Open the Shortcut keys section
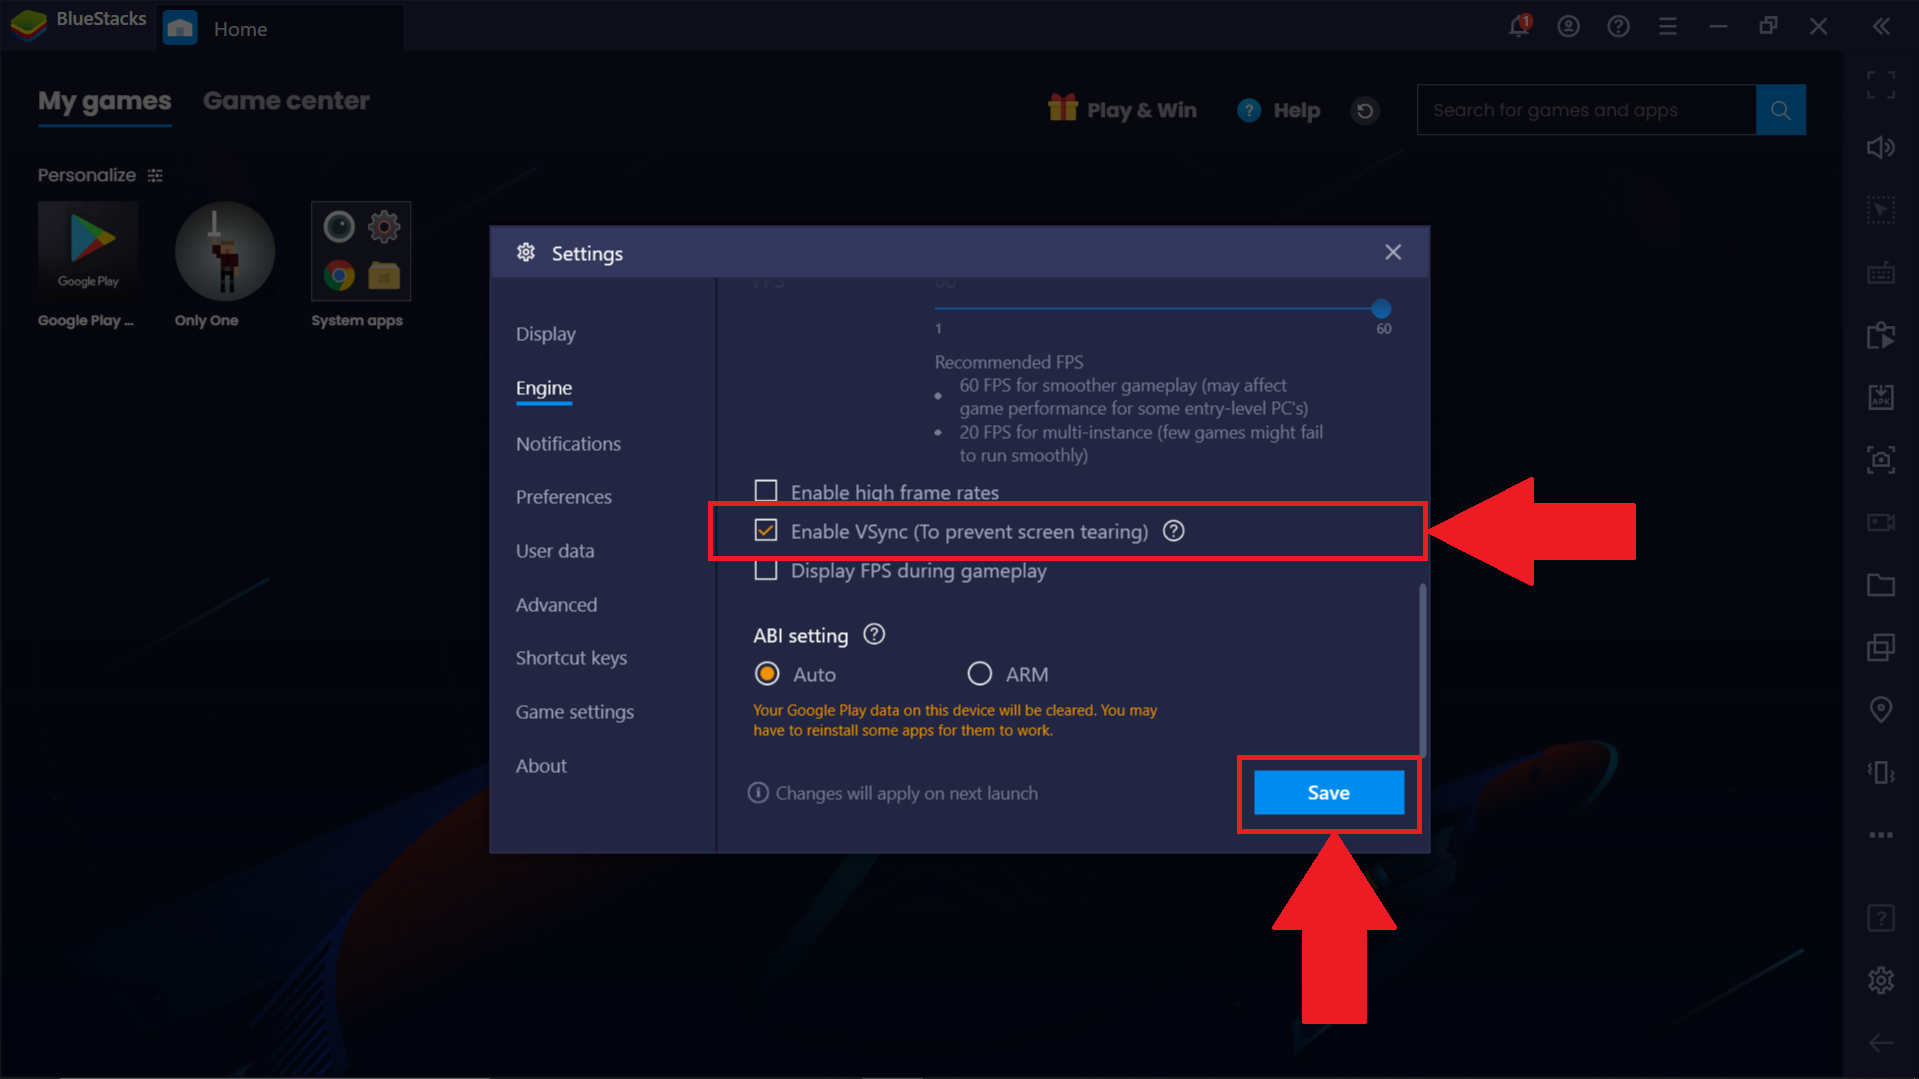1919x1079 pixels. (571, 658)
